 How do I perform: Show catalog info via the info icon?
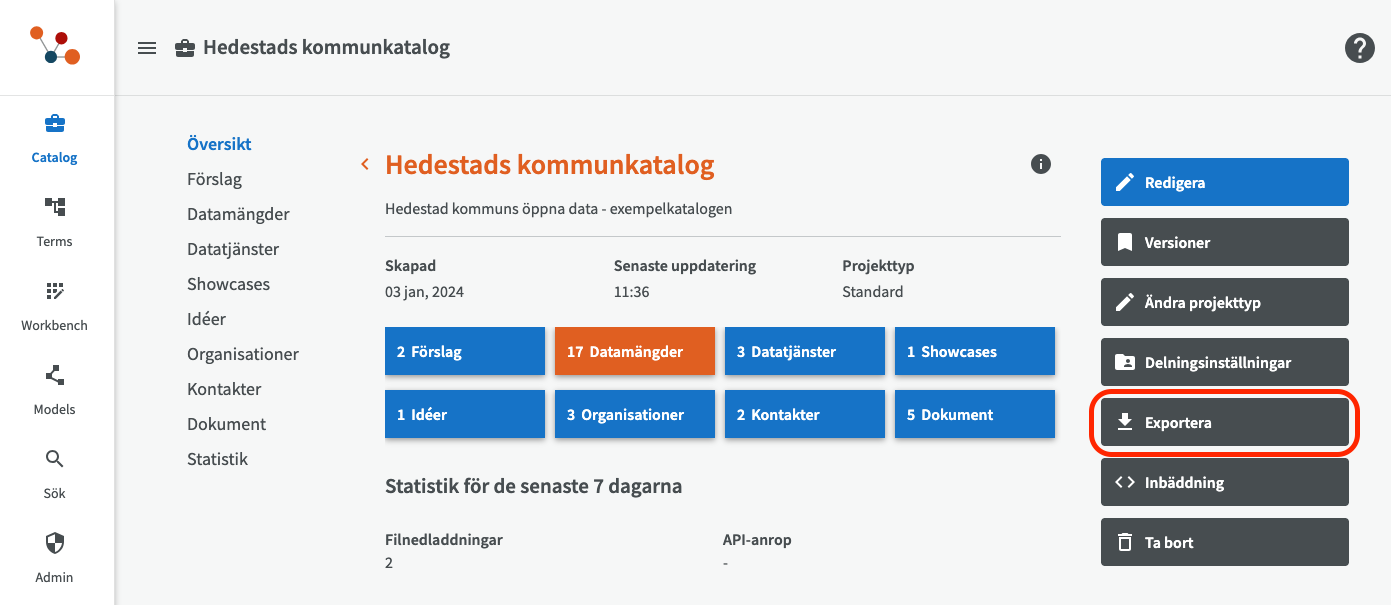[1041, 164]
